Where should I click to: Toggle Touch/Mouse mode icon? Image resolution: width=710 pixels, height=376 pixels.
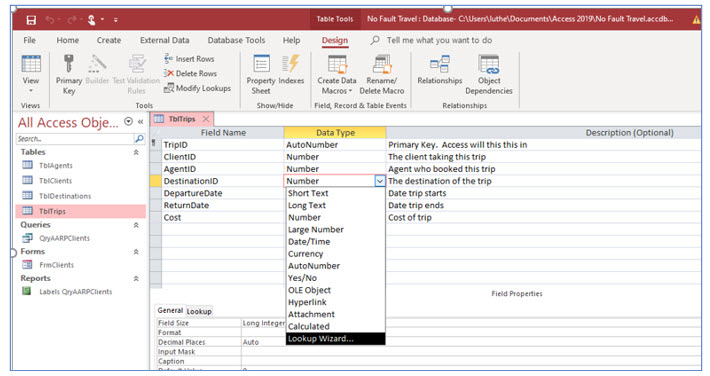(92, 20)
